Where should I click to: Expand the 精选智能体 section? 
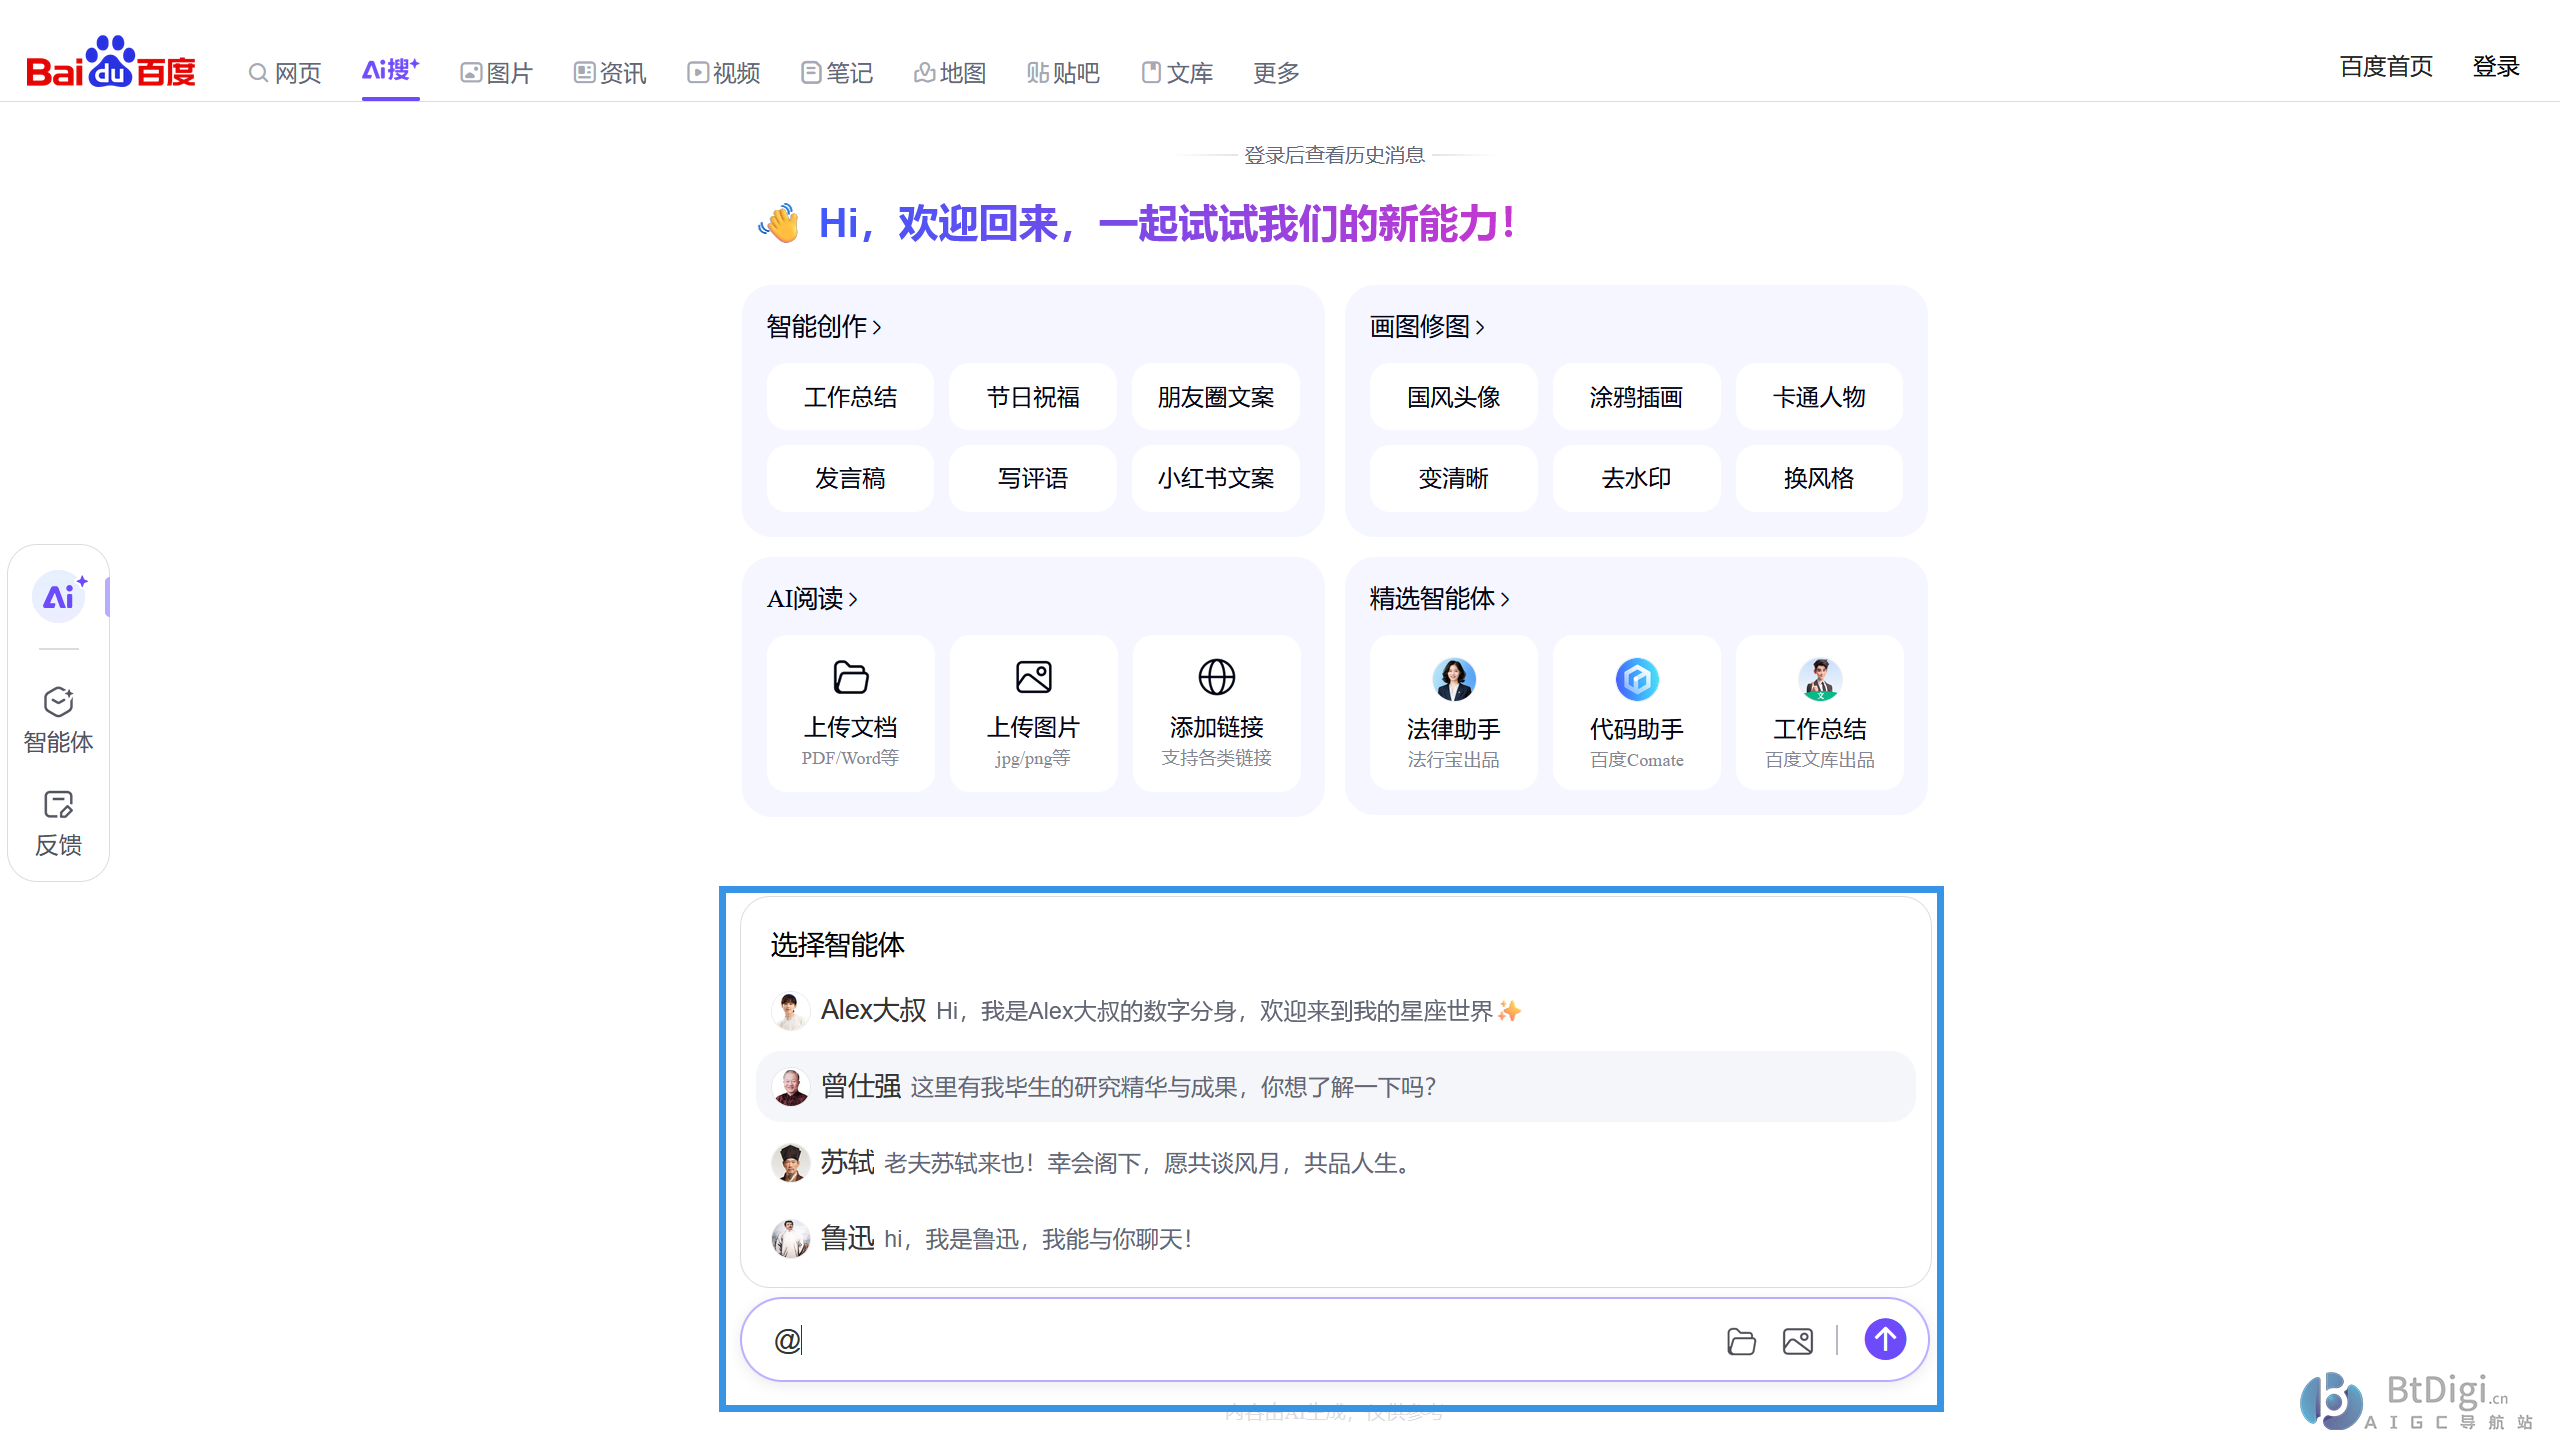coord(1439,599)
